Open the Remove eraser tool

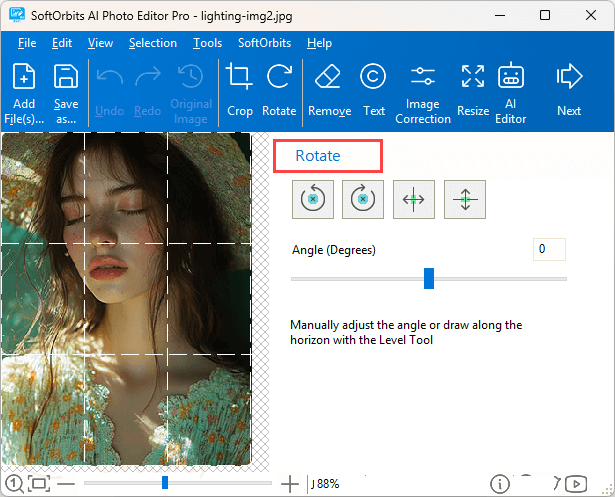point(329,88)
